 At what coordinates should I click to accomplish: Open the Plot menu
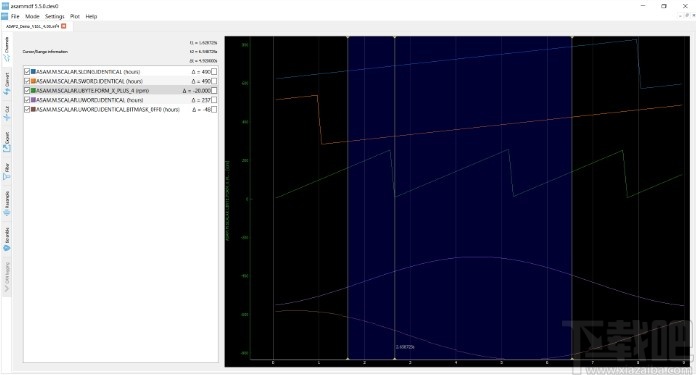coord(75,16)
